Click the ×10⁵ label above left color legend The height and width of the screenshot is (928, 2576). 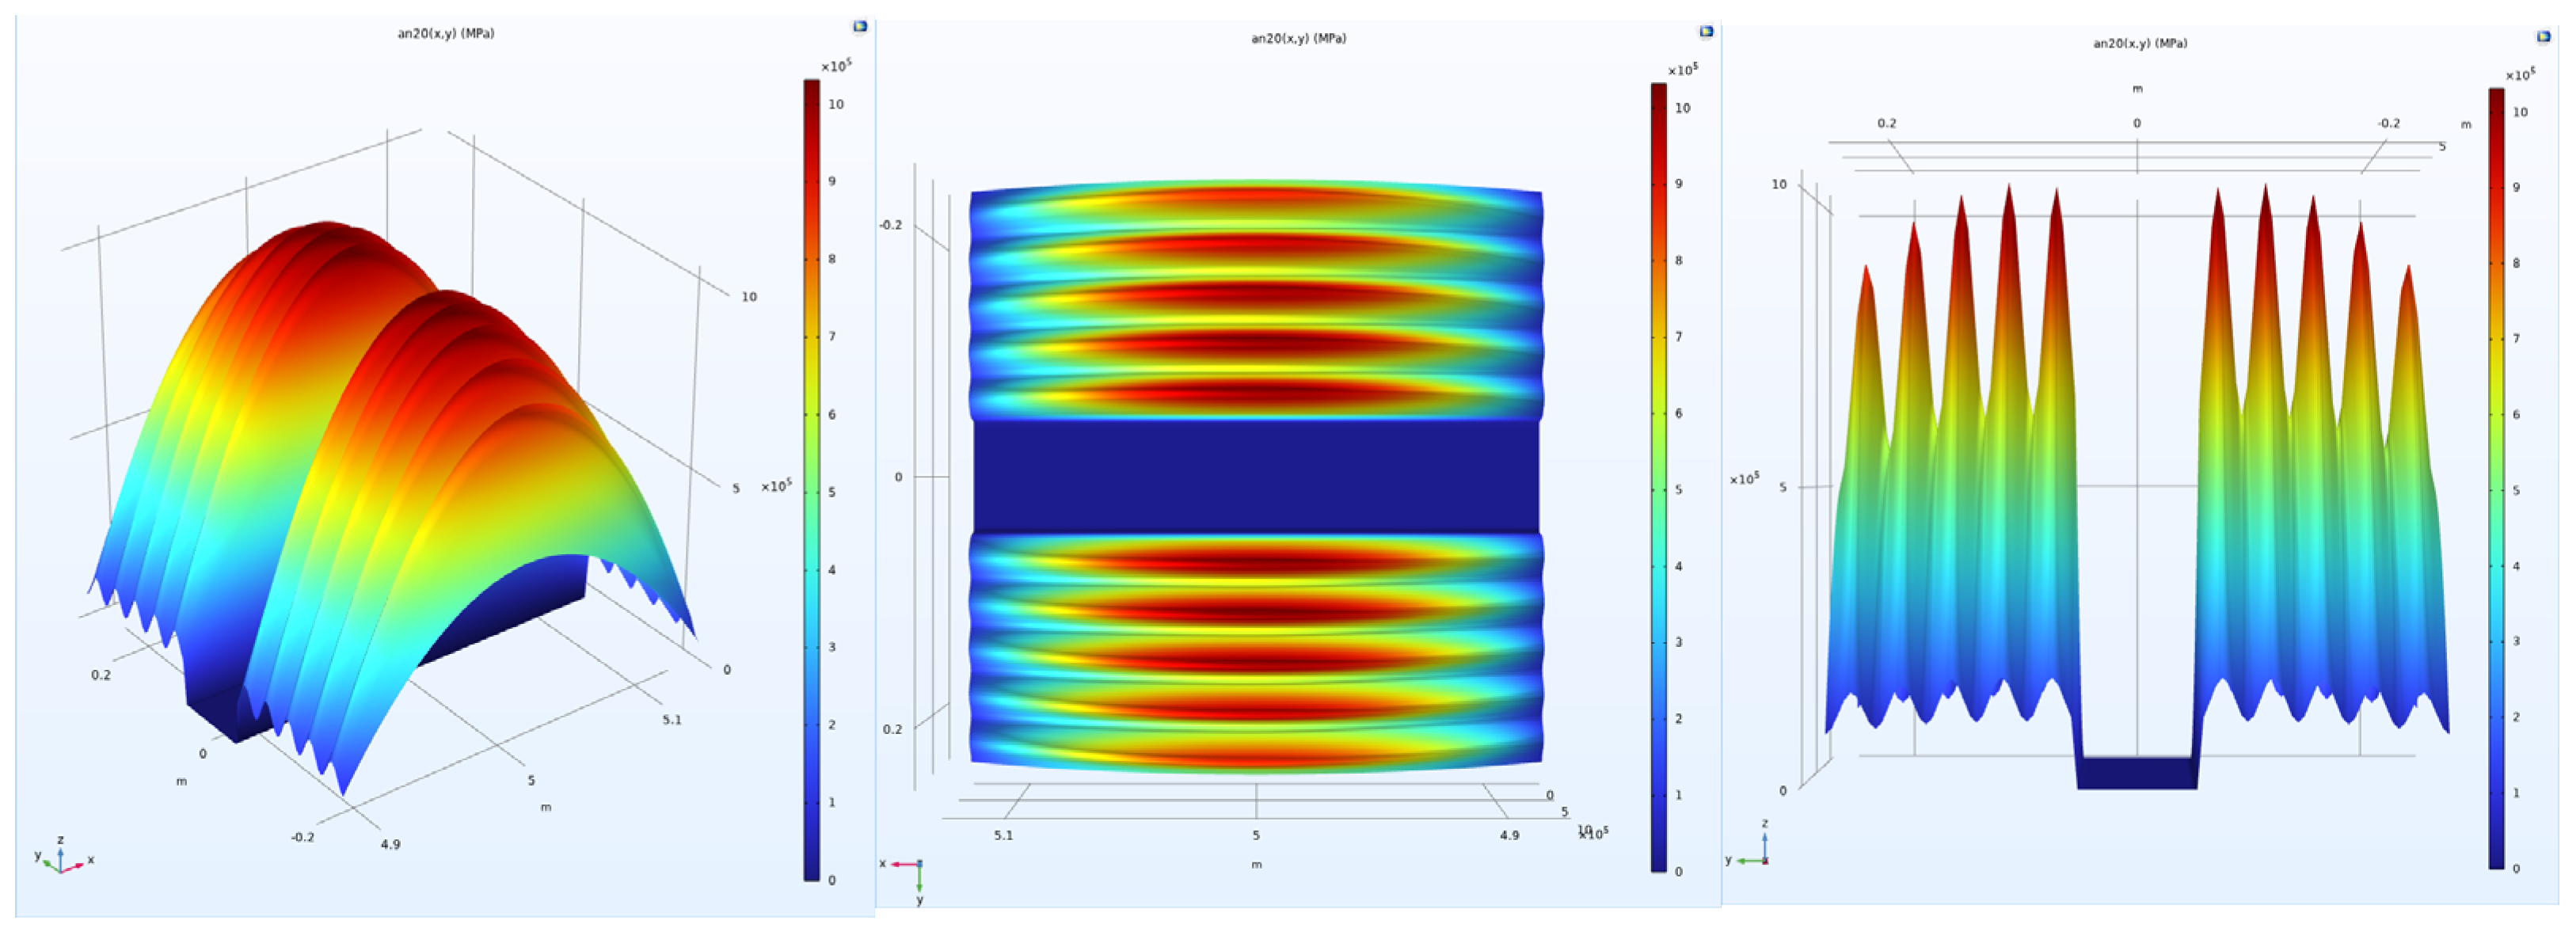coord(836,66)
